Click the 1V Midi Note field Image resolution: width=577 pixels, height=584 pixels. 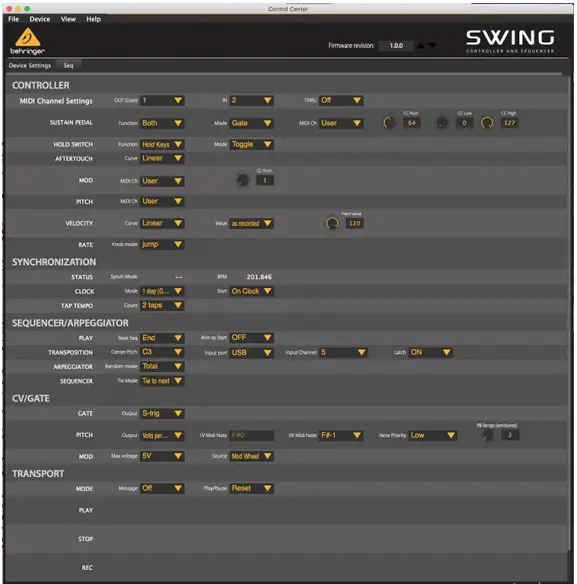pyautogui.click(x=251, y=435)
